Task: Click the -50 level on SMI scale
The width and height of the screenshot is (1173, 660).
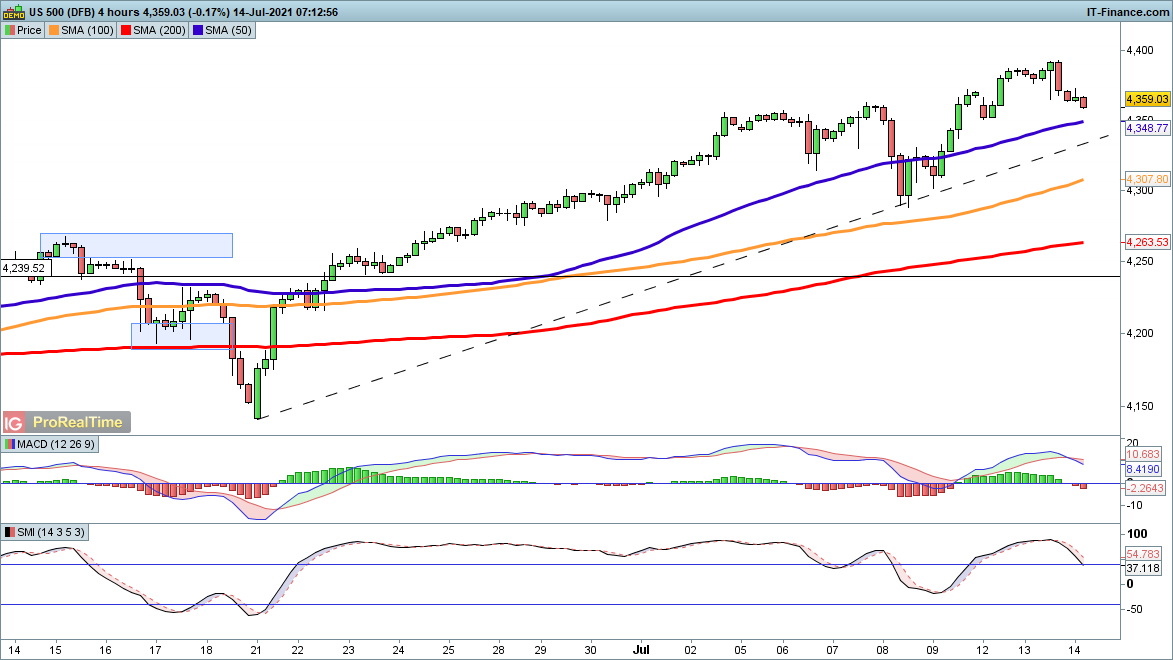Action: [1136, 610]
